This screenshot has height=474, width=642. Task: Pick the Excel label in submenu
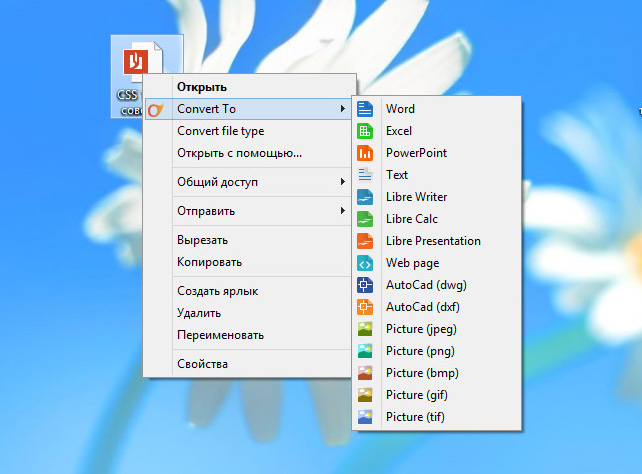[x=399, y=131]
